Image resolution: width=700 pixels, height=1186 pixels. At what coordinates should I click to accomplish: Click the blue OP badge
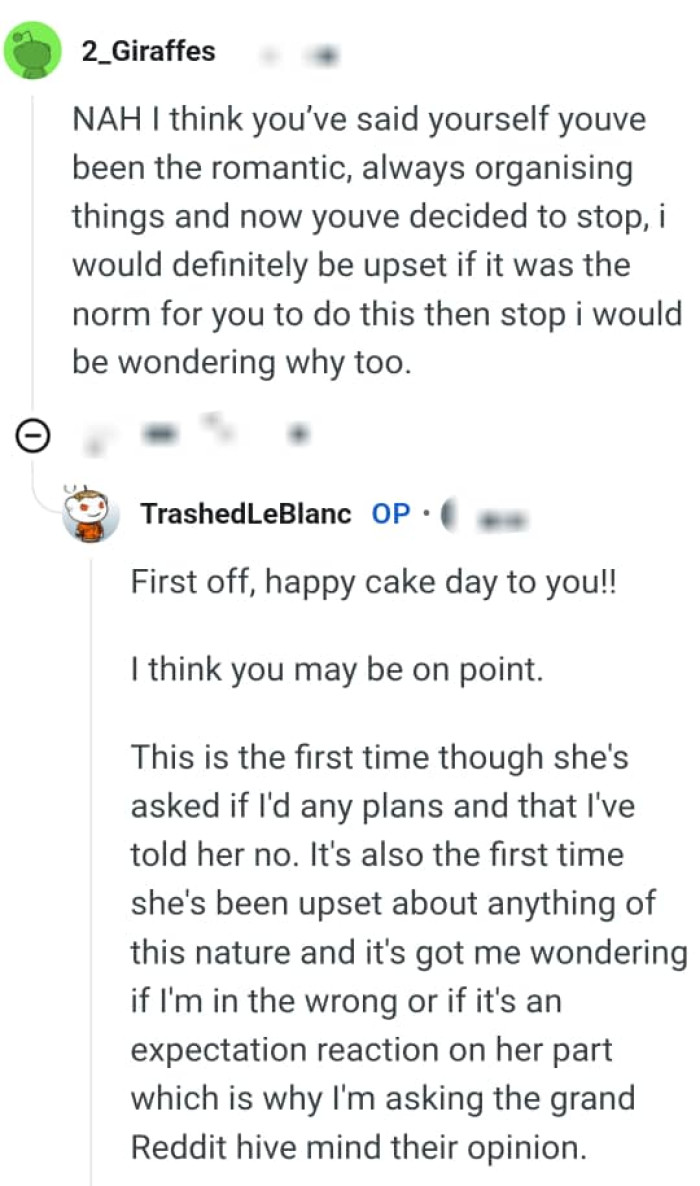pyautogui.click(x=391, y=514)
